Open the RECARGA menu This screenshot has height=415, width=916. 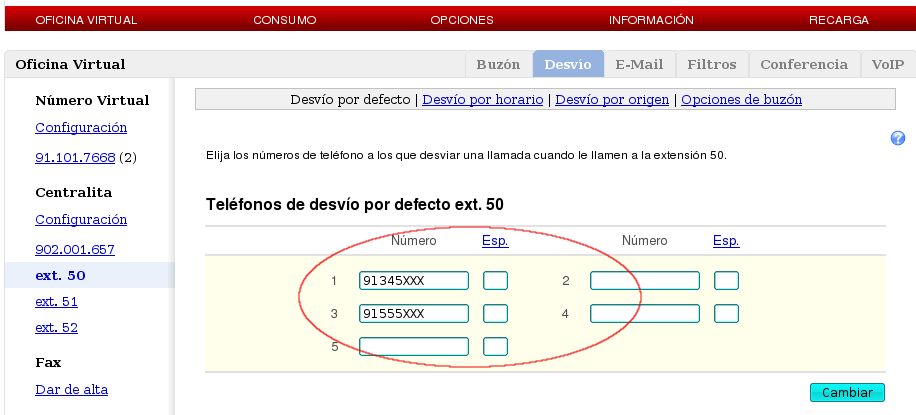click(x=838, y=20)
